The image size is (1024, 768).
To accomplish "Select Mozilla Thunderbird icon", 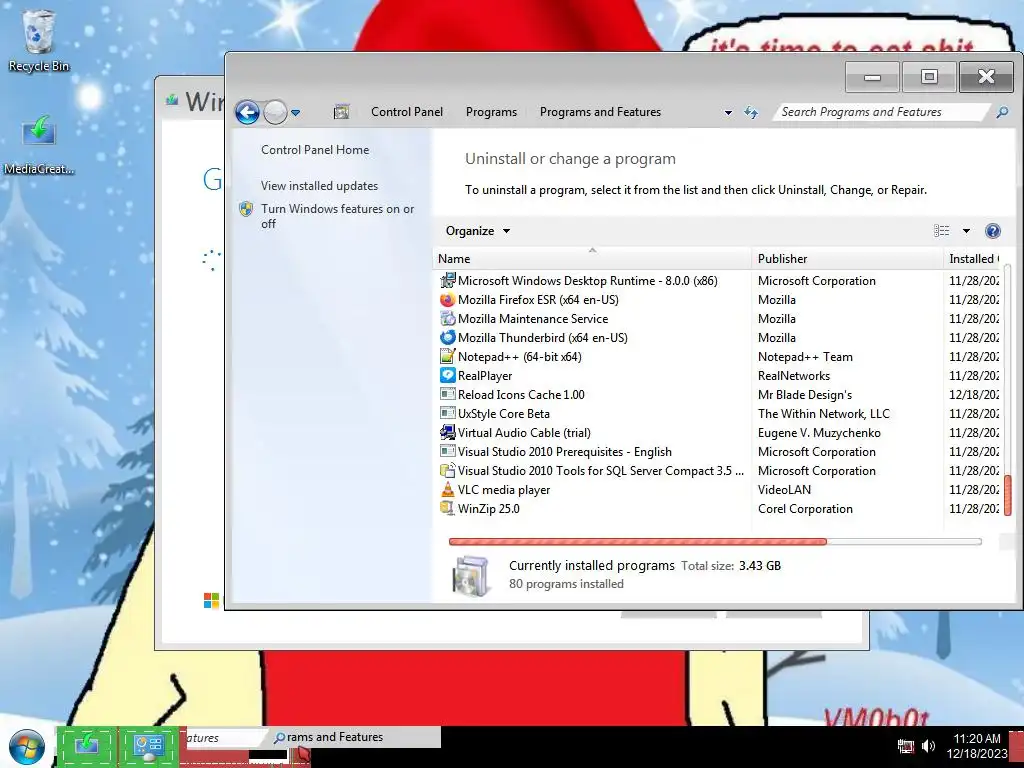I will [447, 338].
